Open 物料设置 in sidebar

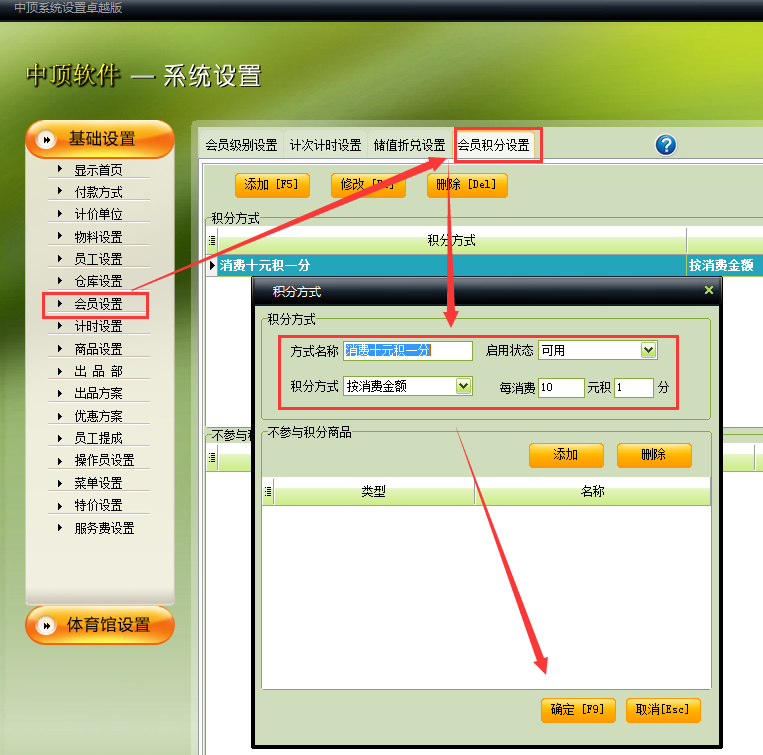[98, 237]
